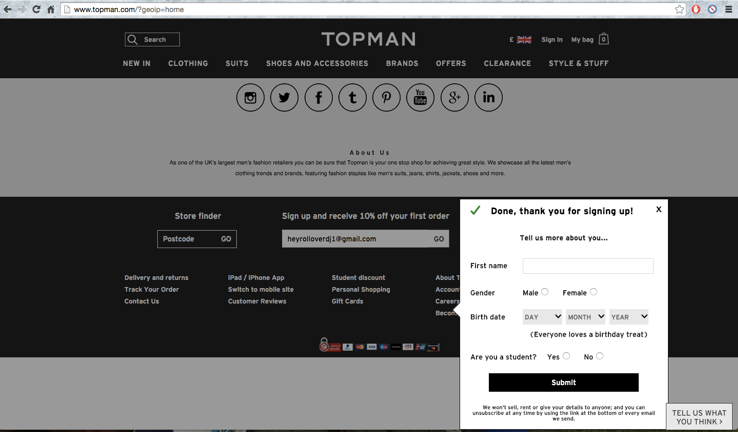Open Topman's Instagram page icon
Image resolution: width=738 pixels, height=432 pixels.
(250, 97)
